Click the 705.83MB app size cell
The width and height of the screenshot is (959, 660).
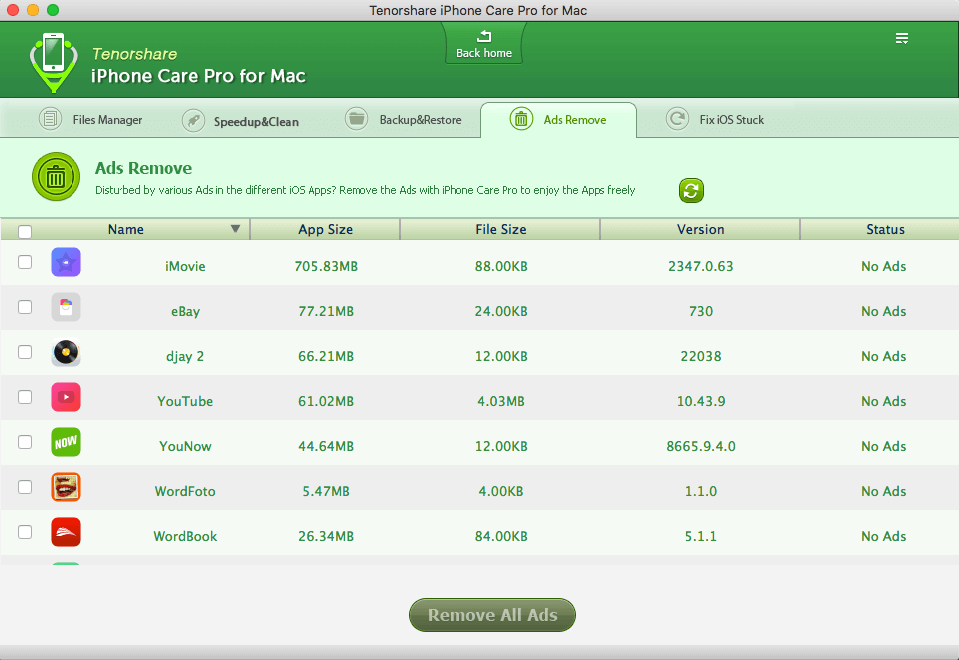[x=326, y=266]
